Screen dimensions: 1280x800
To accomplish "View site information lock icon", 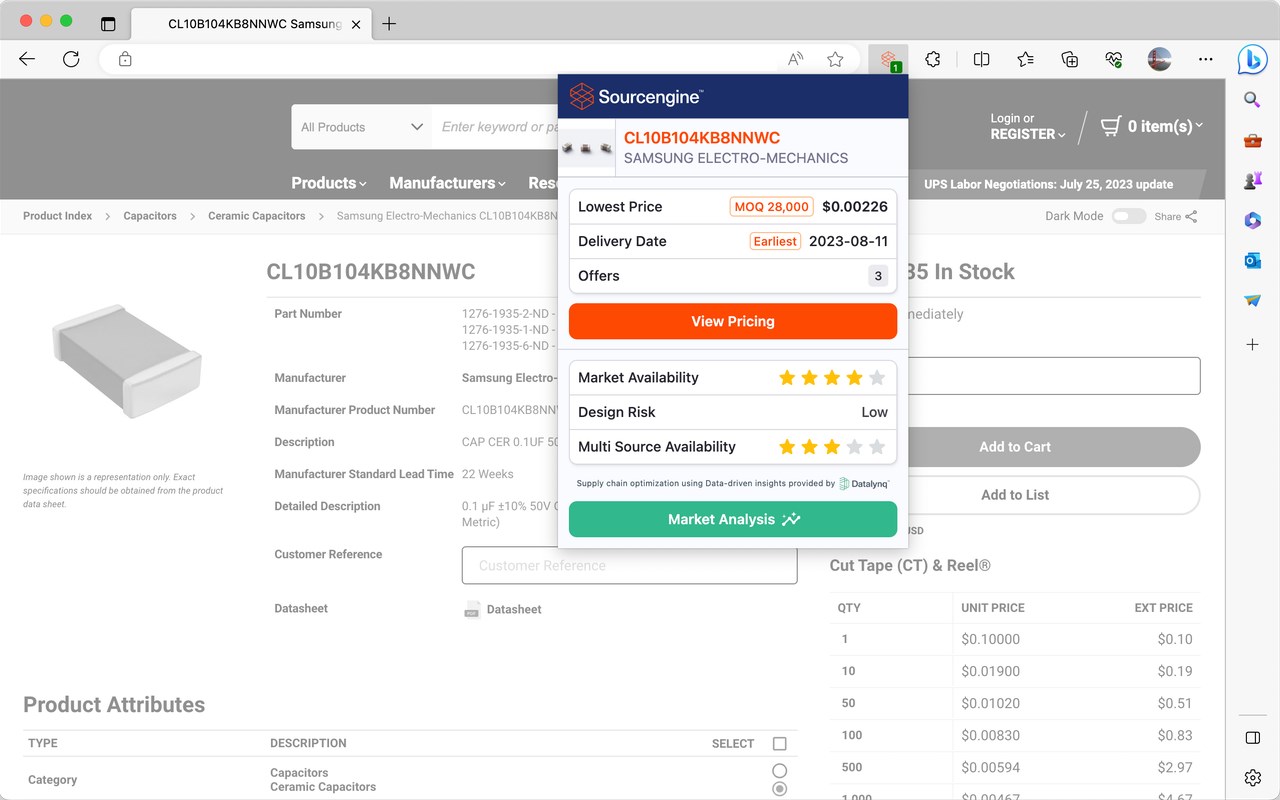I will click(x=125, y=60).
